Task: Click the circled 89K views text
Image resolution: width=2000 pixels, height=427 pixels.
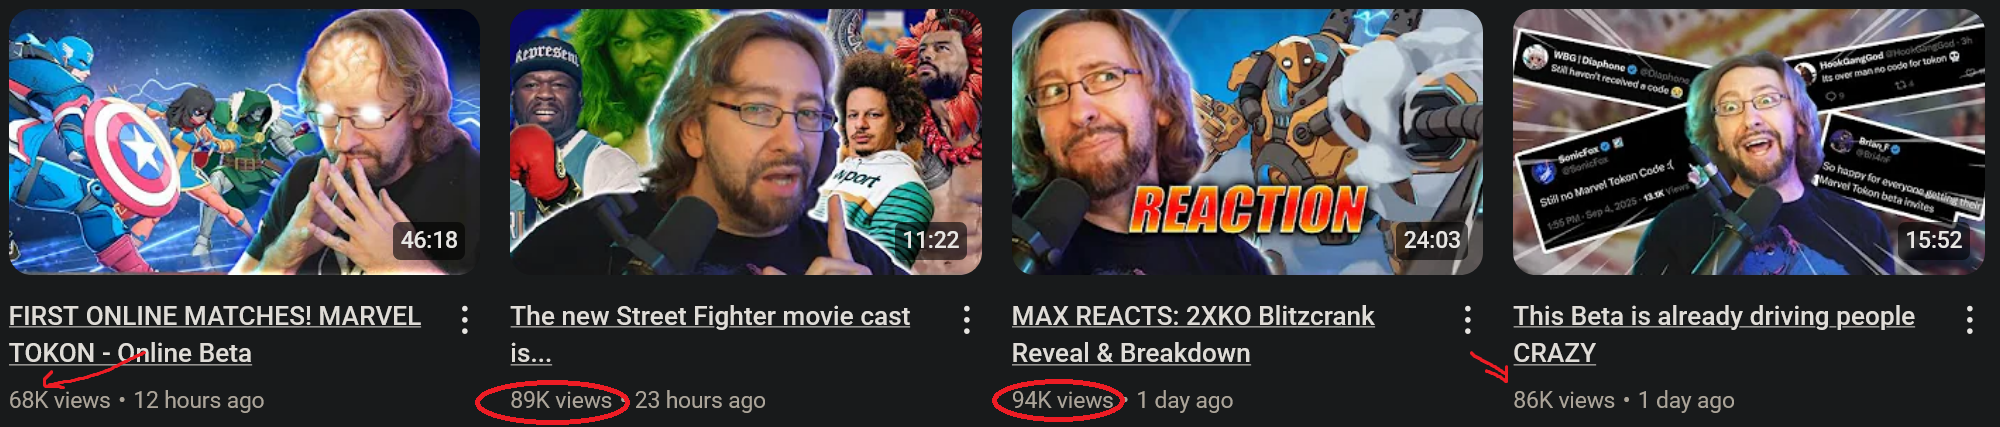Action: click(x=561, y=400)
